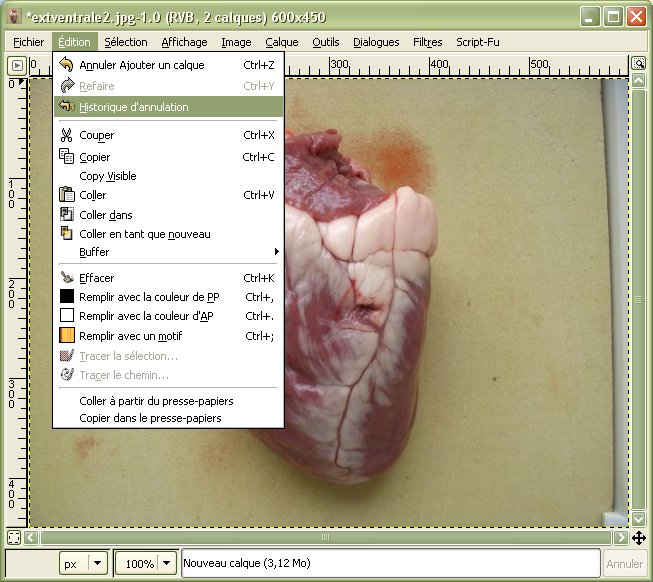Click the Coller dans icon

(67, 214)
